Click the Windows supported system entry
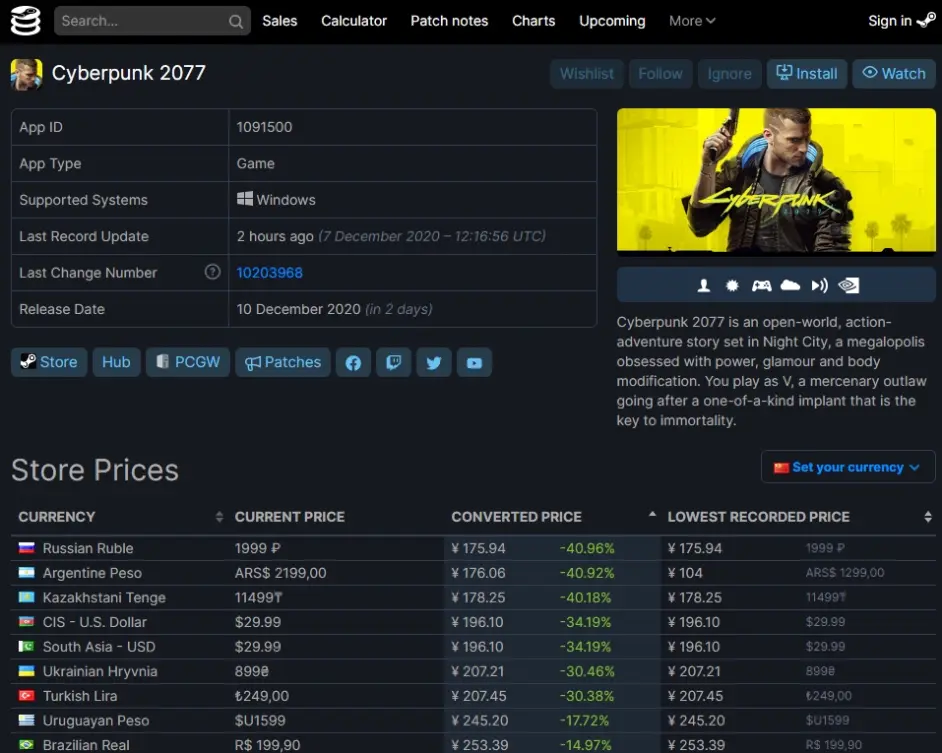 [x=276, y=200]
